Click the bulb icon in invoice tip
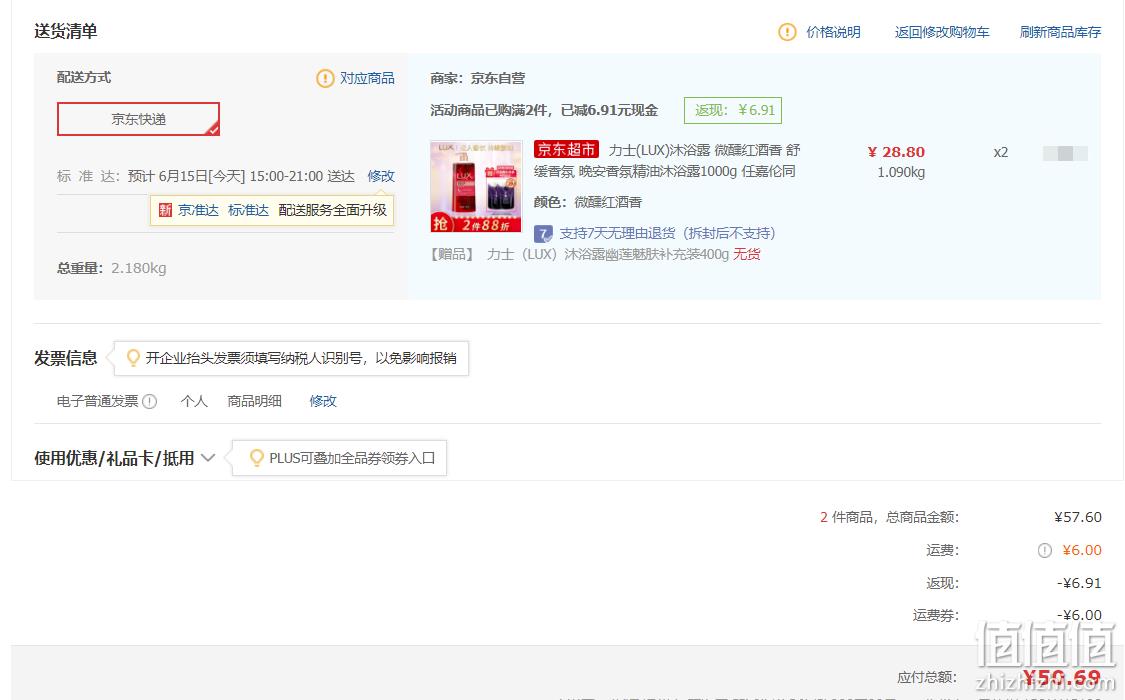This screenshot has width=1125, height=700. coord(133,358)
